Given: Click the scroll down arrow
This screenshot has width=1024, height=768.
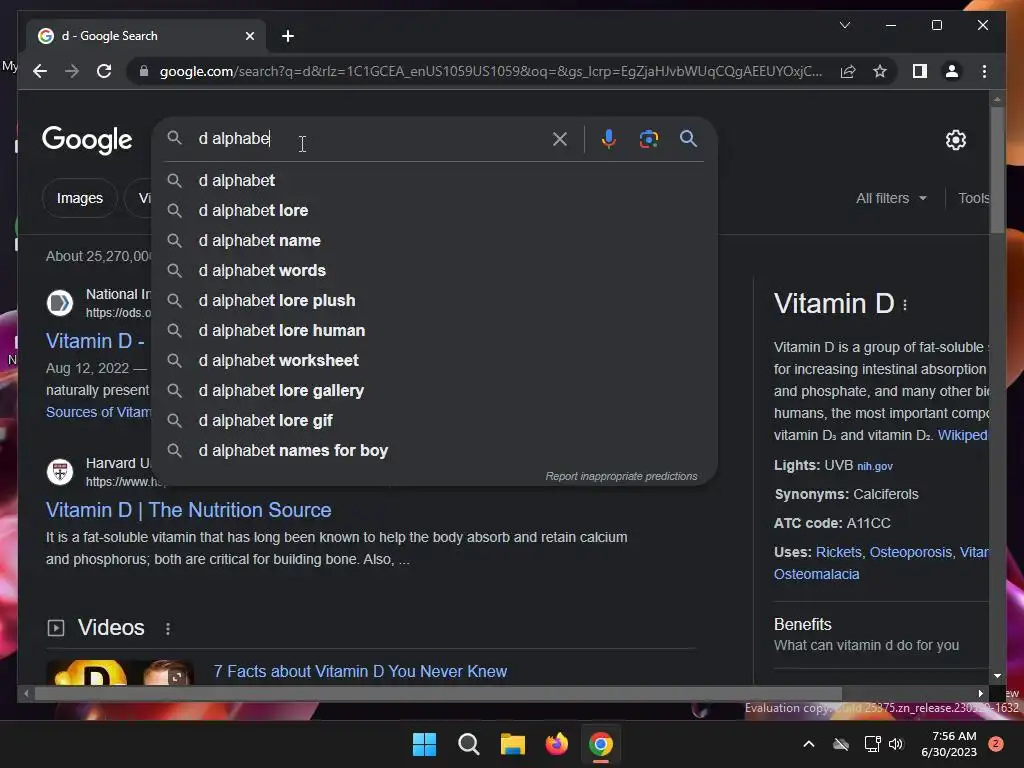Looking at the screenshot, I should tap(997, 676).
